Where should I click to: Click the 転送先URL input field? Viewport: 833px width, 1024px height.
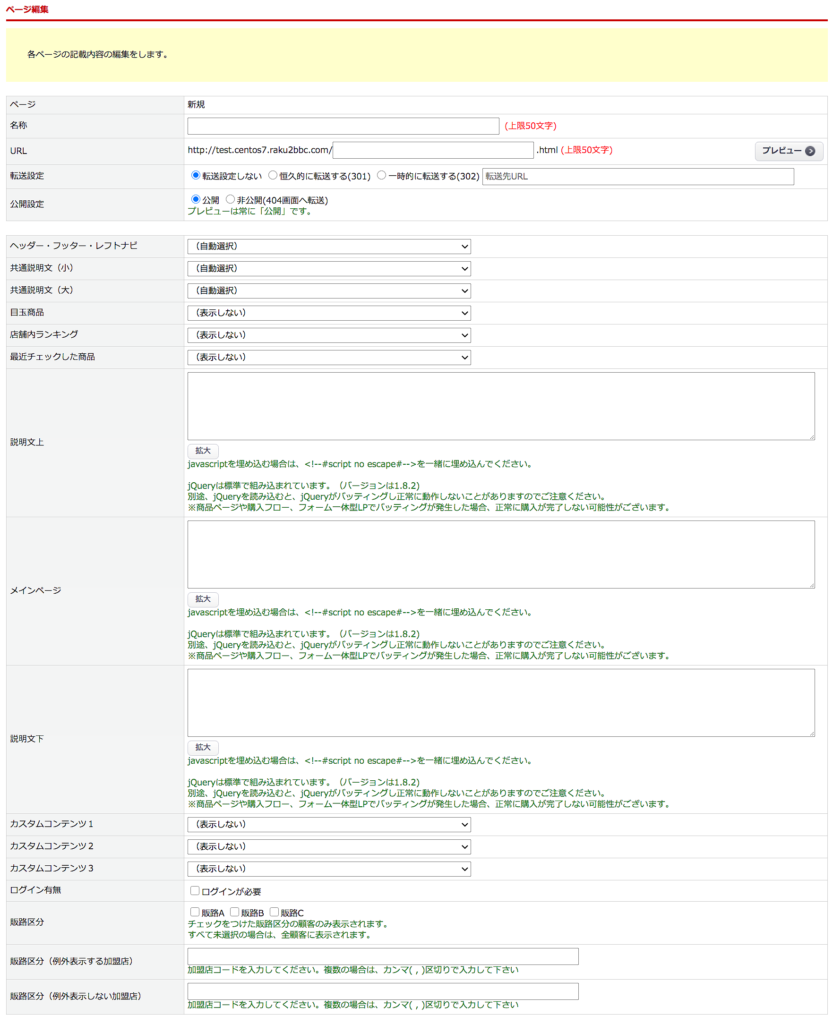tap(637, 177)
